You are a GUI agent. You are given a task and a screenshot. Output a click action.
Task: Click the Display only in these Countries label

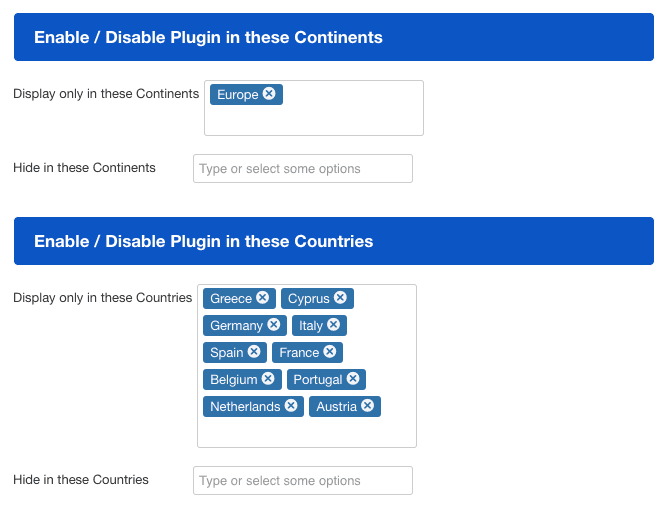click(102, 298)
